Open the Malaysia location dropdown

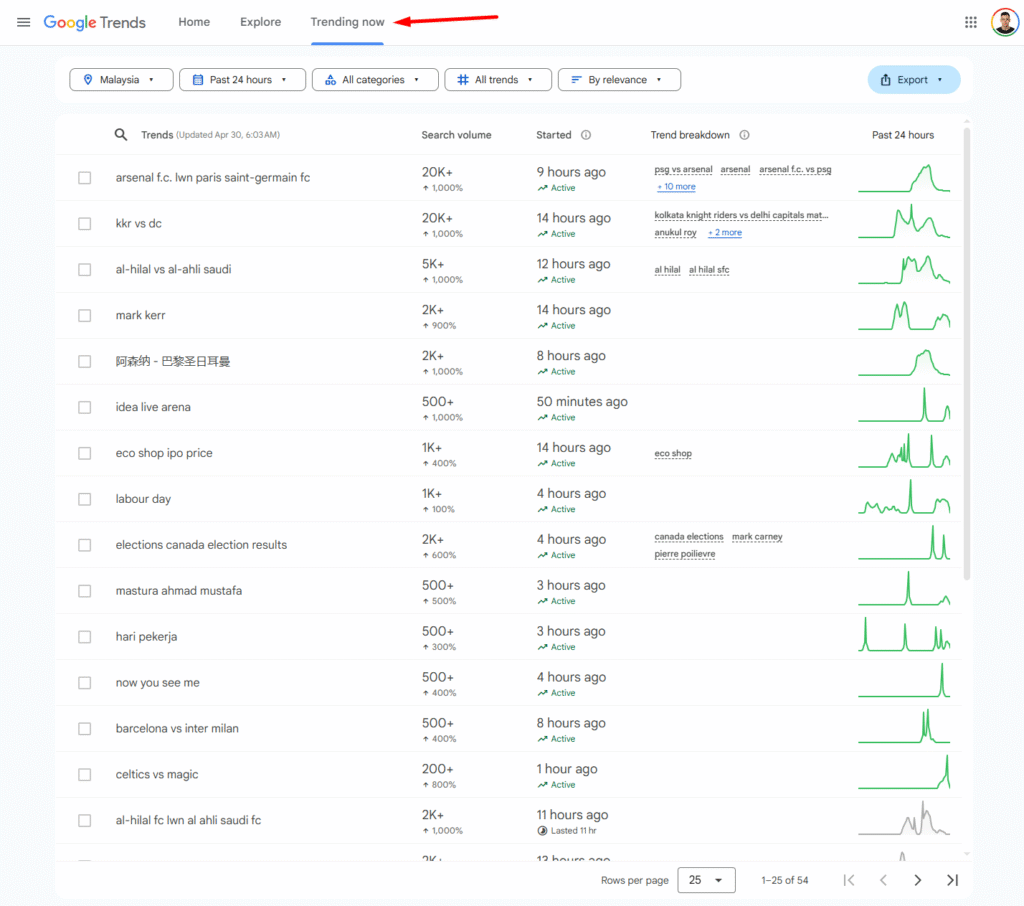click(x=121, y=80)
